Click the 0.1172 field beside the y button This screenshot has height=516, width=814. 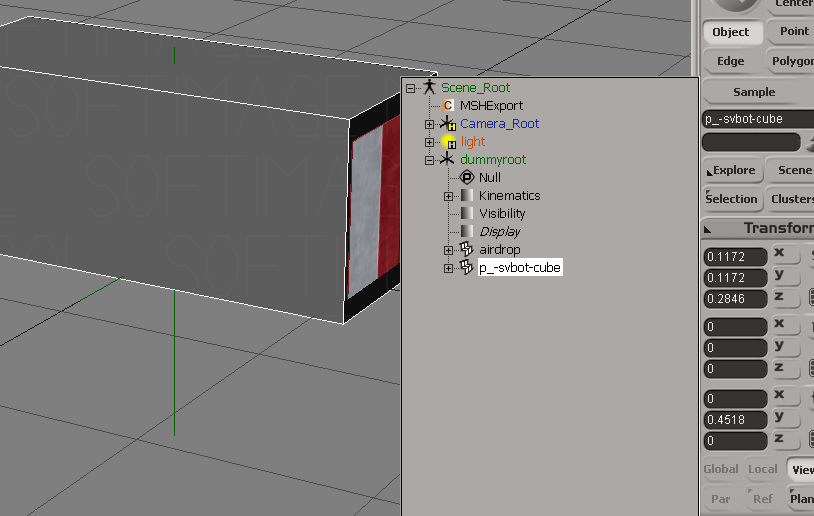[x=736, y=278]
